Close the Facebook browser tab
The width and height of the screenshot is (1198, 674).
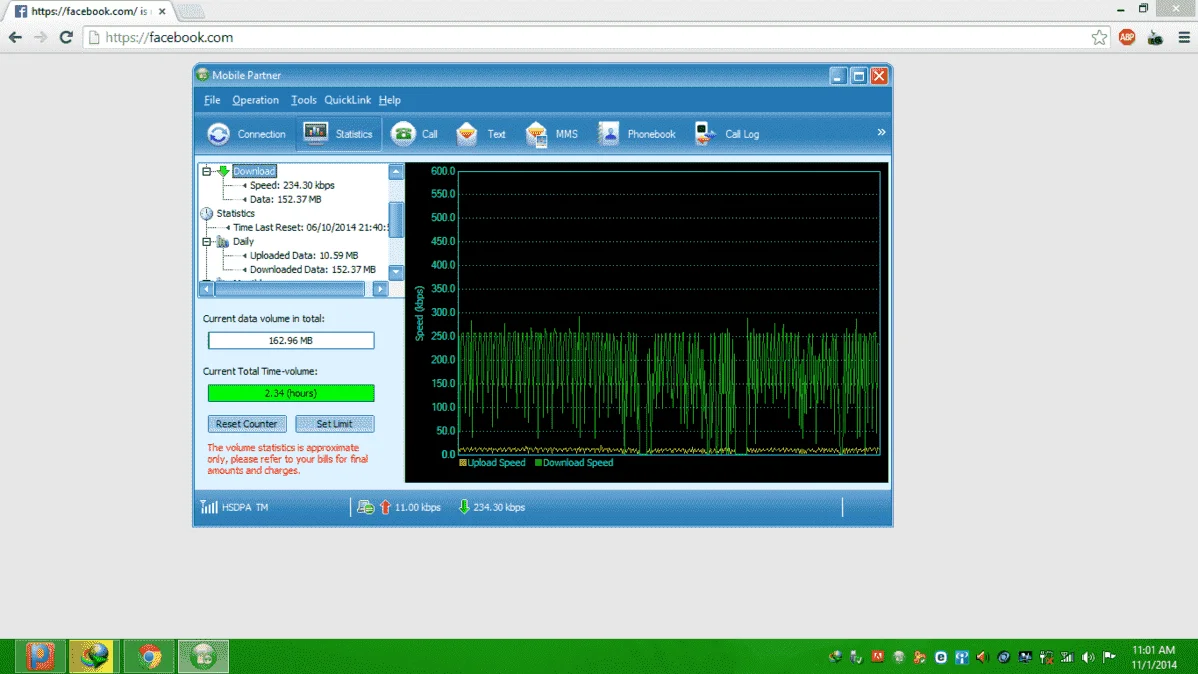click(162, 11)
